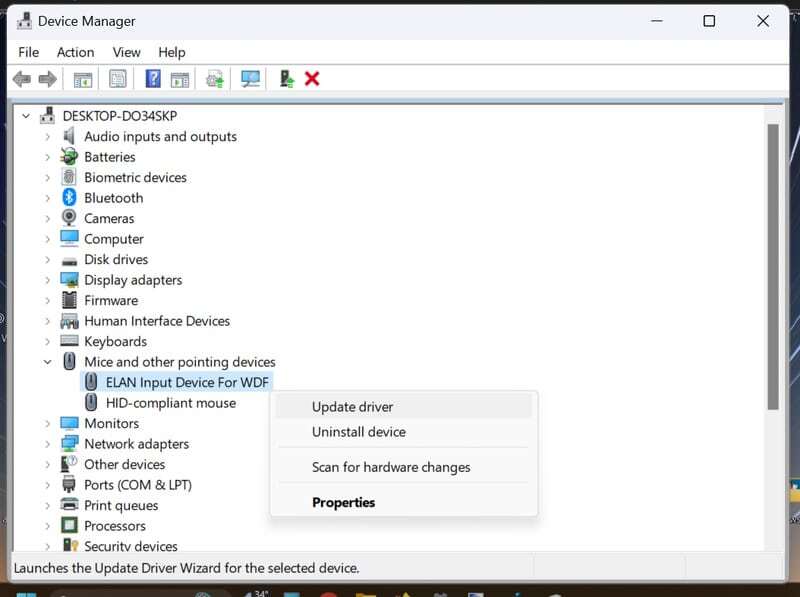Select the Disk drives tree item
This screenshot has height=597, width=800.
[116, 259]
